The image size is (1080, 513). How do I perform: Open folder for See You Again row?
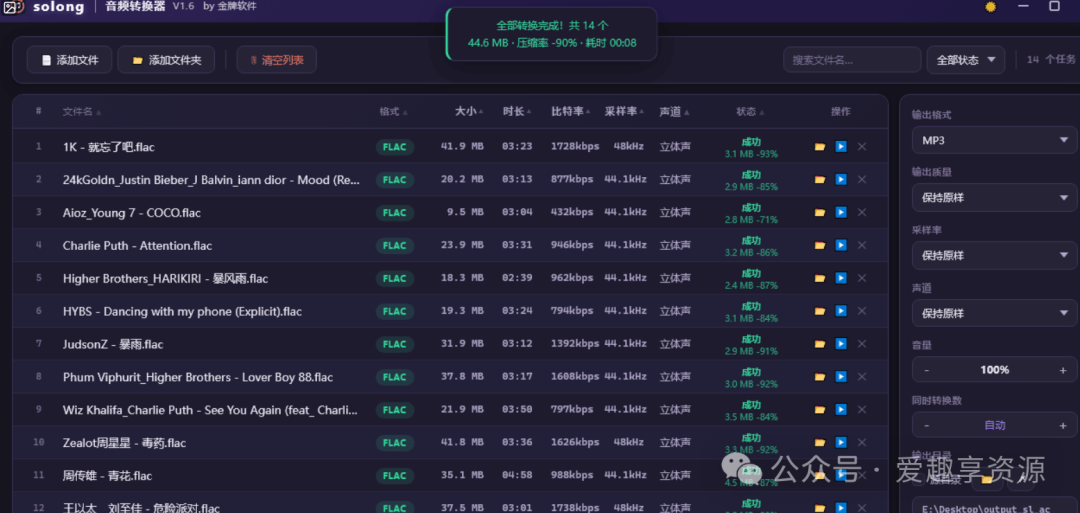point(820,410)
